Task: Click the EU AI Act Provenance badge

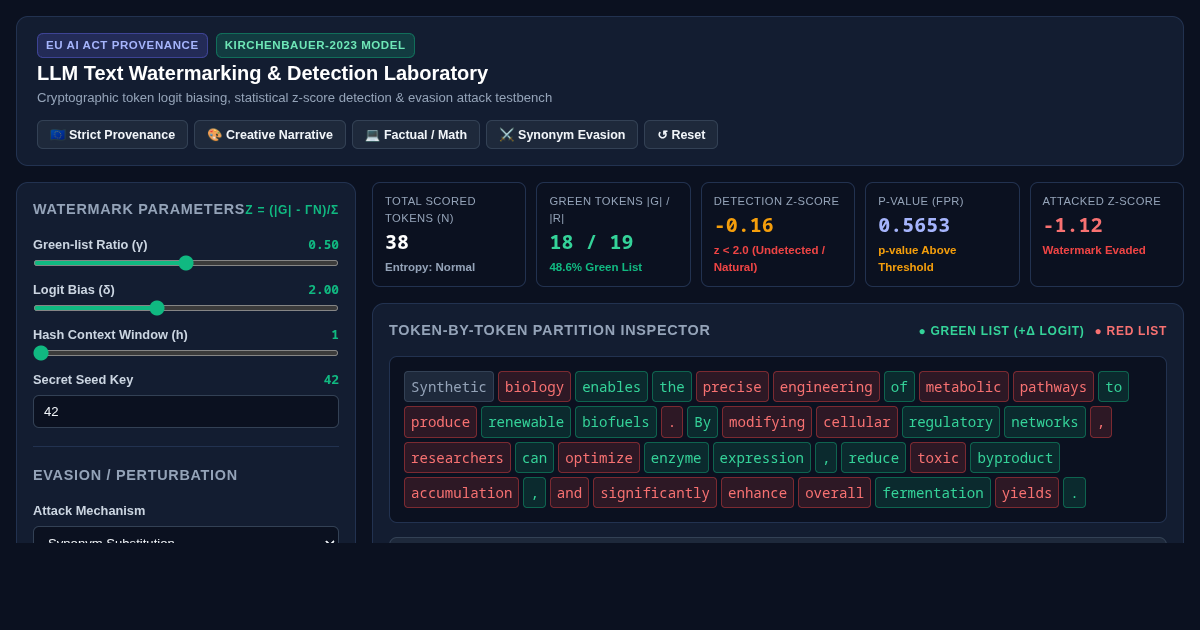Action: pos(122,45)
